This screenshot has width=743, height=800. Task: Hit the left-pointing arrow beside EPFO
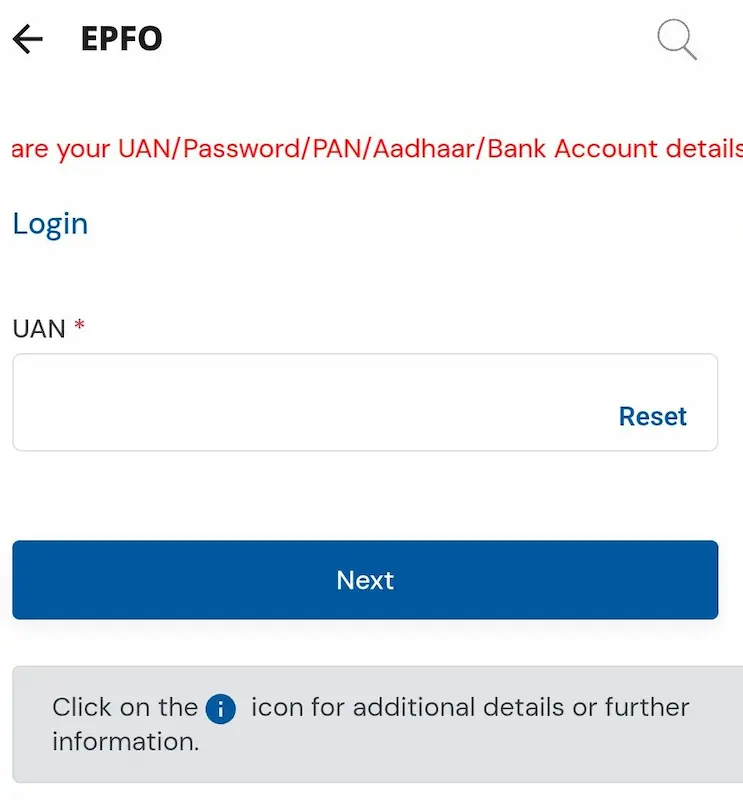27,38
